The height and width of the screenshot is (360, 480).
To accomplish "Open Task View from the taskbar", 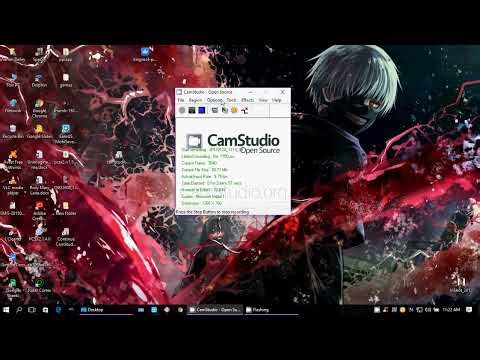I will (32, 310).
